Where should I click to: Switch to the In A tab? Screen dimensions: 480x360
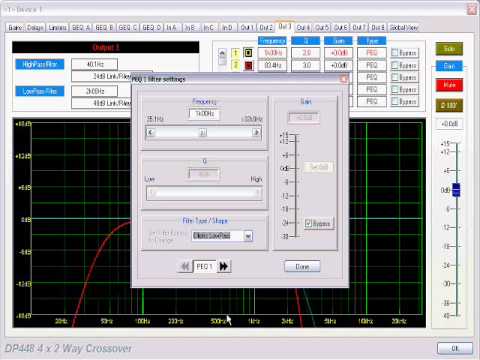click(x=172, y=28)
